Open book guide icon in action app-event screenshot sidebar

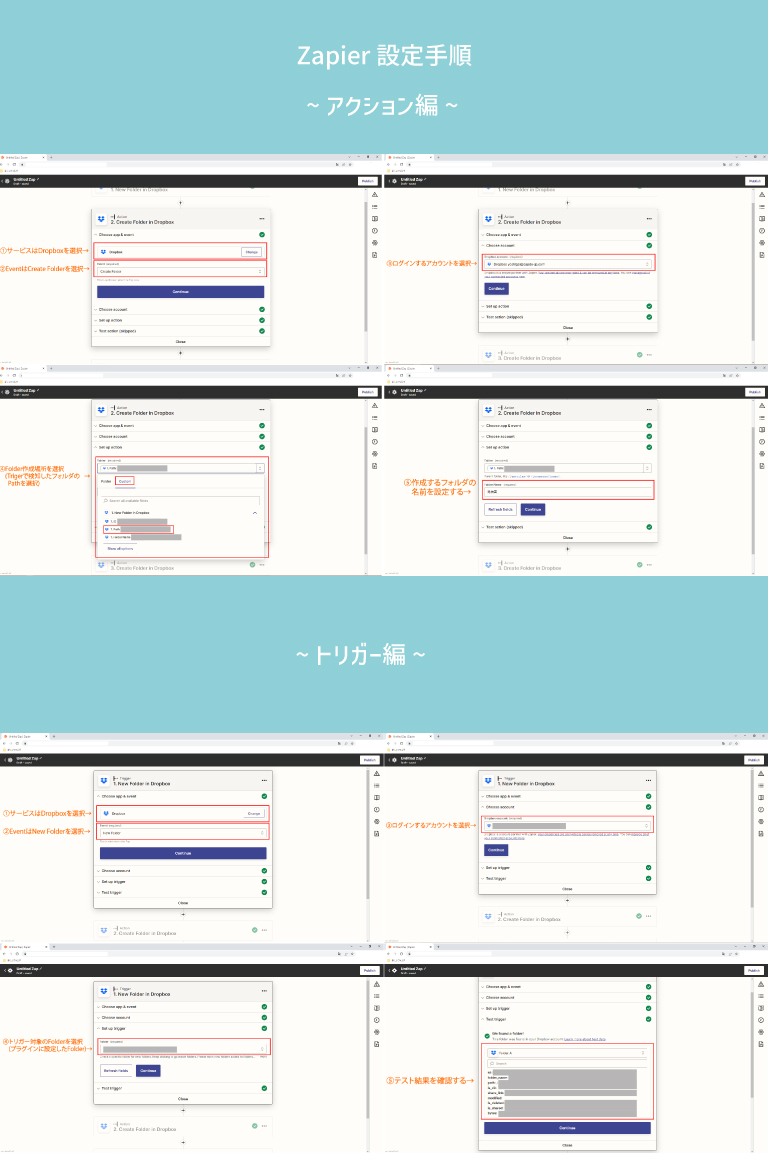pos(374,218)
